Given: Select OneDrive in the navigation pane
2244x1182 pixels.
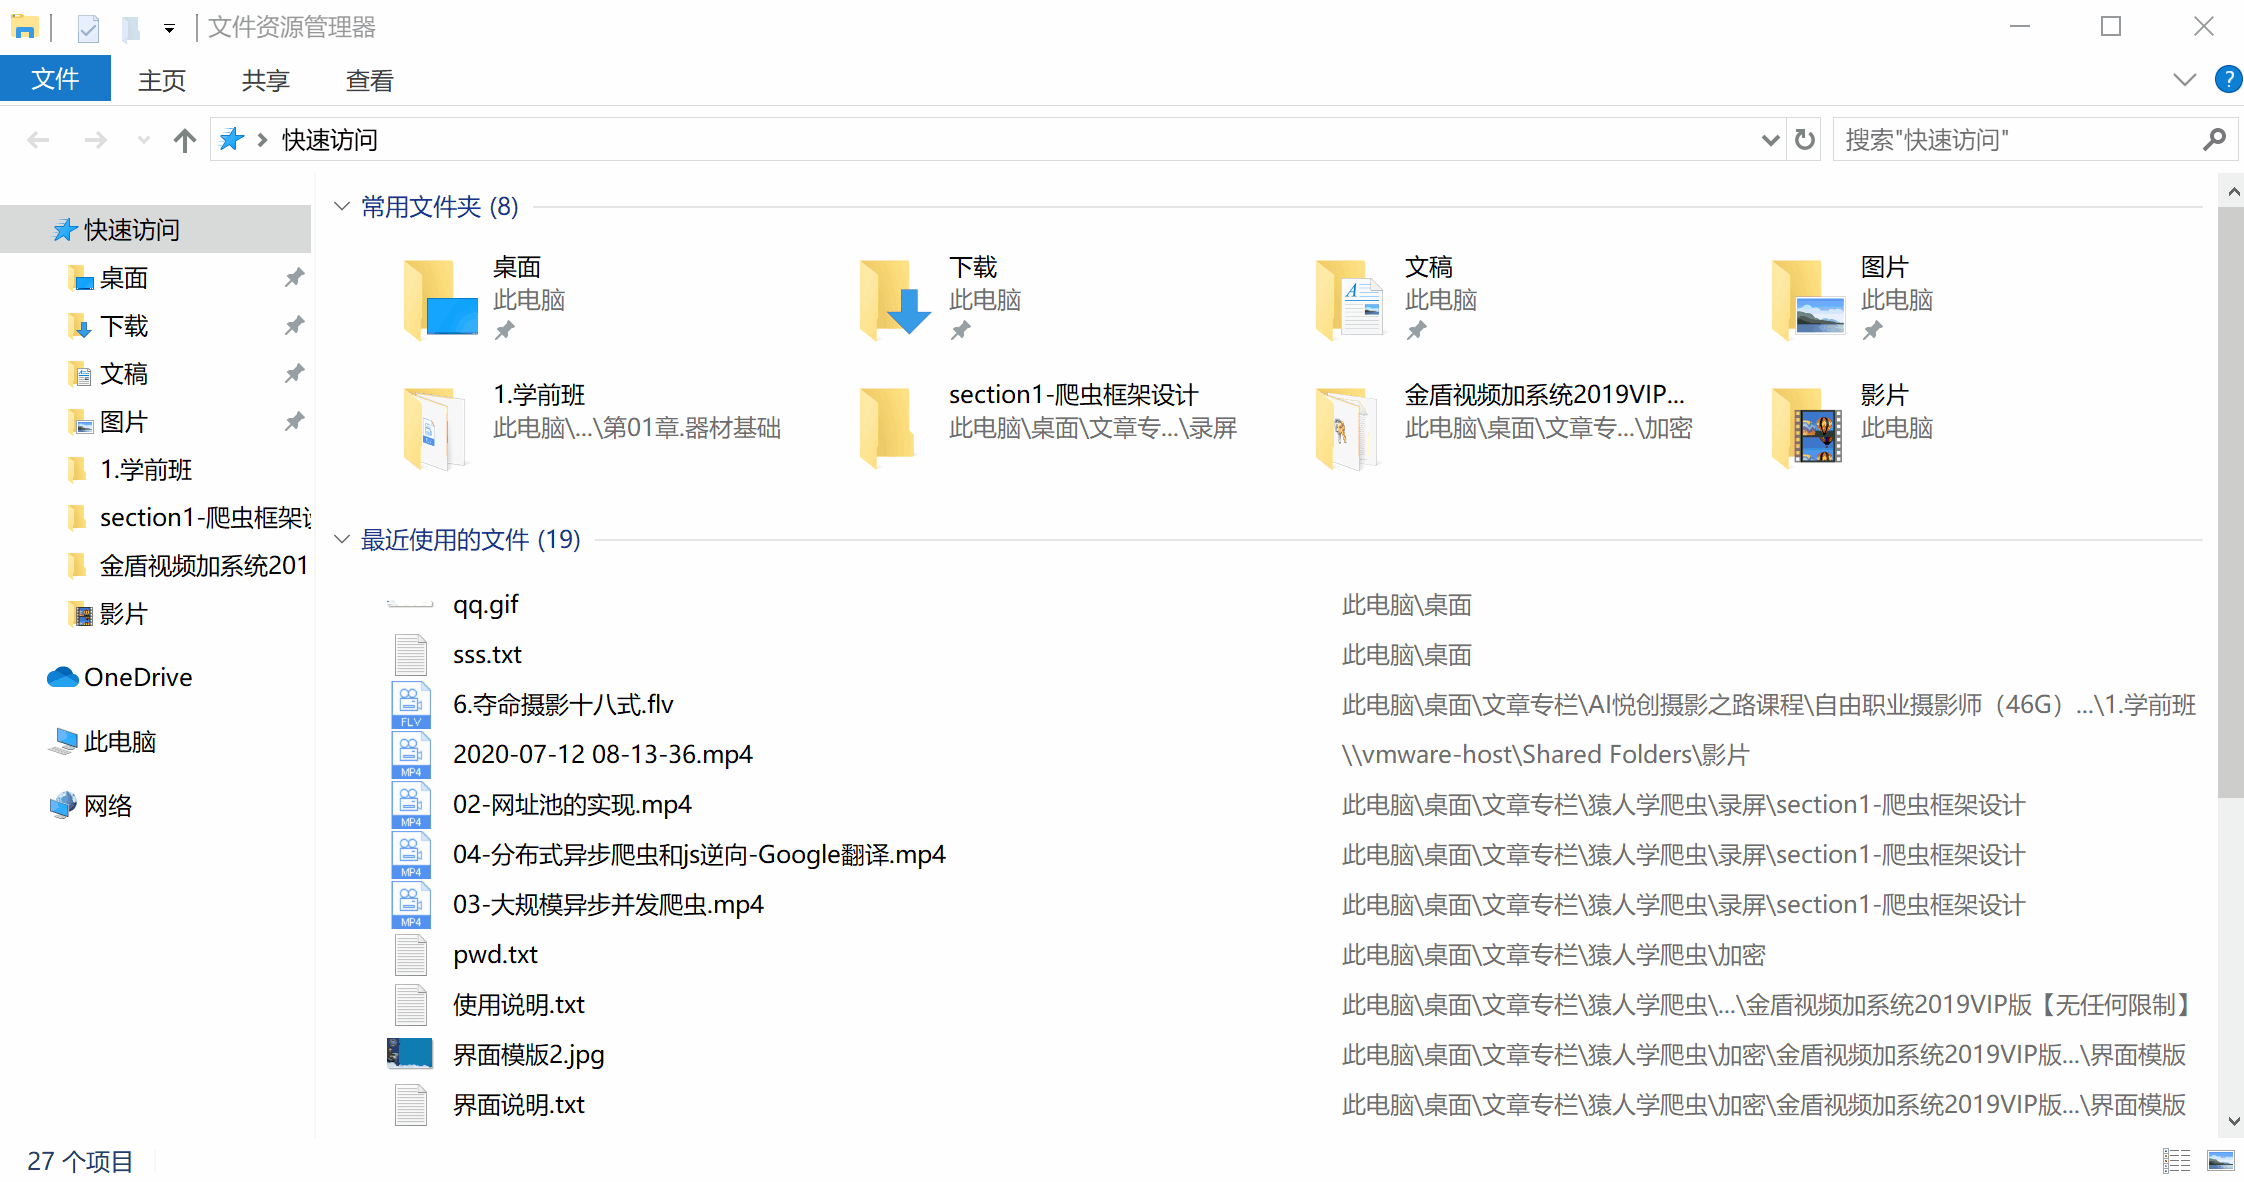Looking at the screenshot, I should coord(137,677).
